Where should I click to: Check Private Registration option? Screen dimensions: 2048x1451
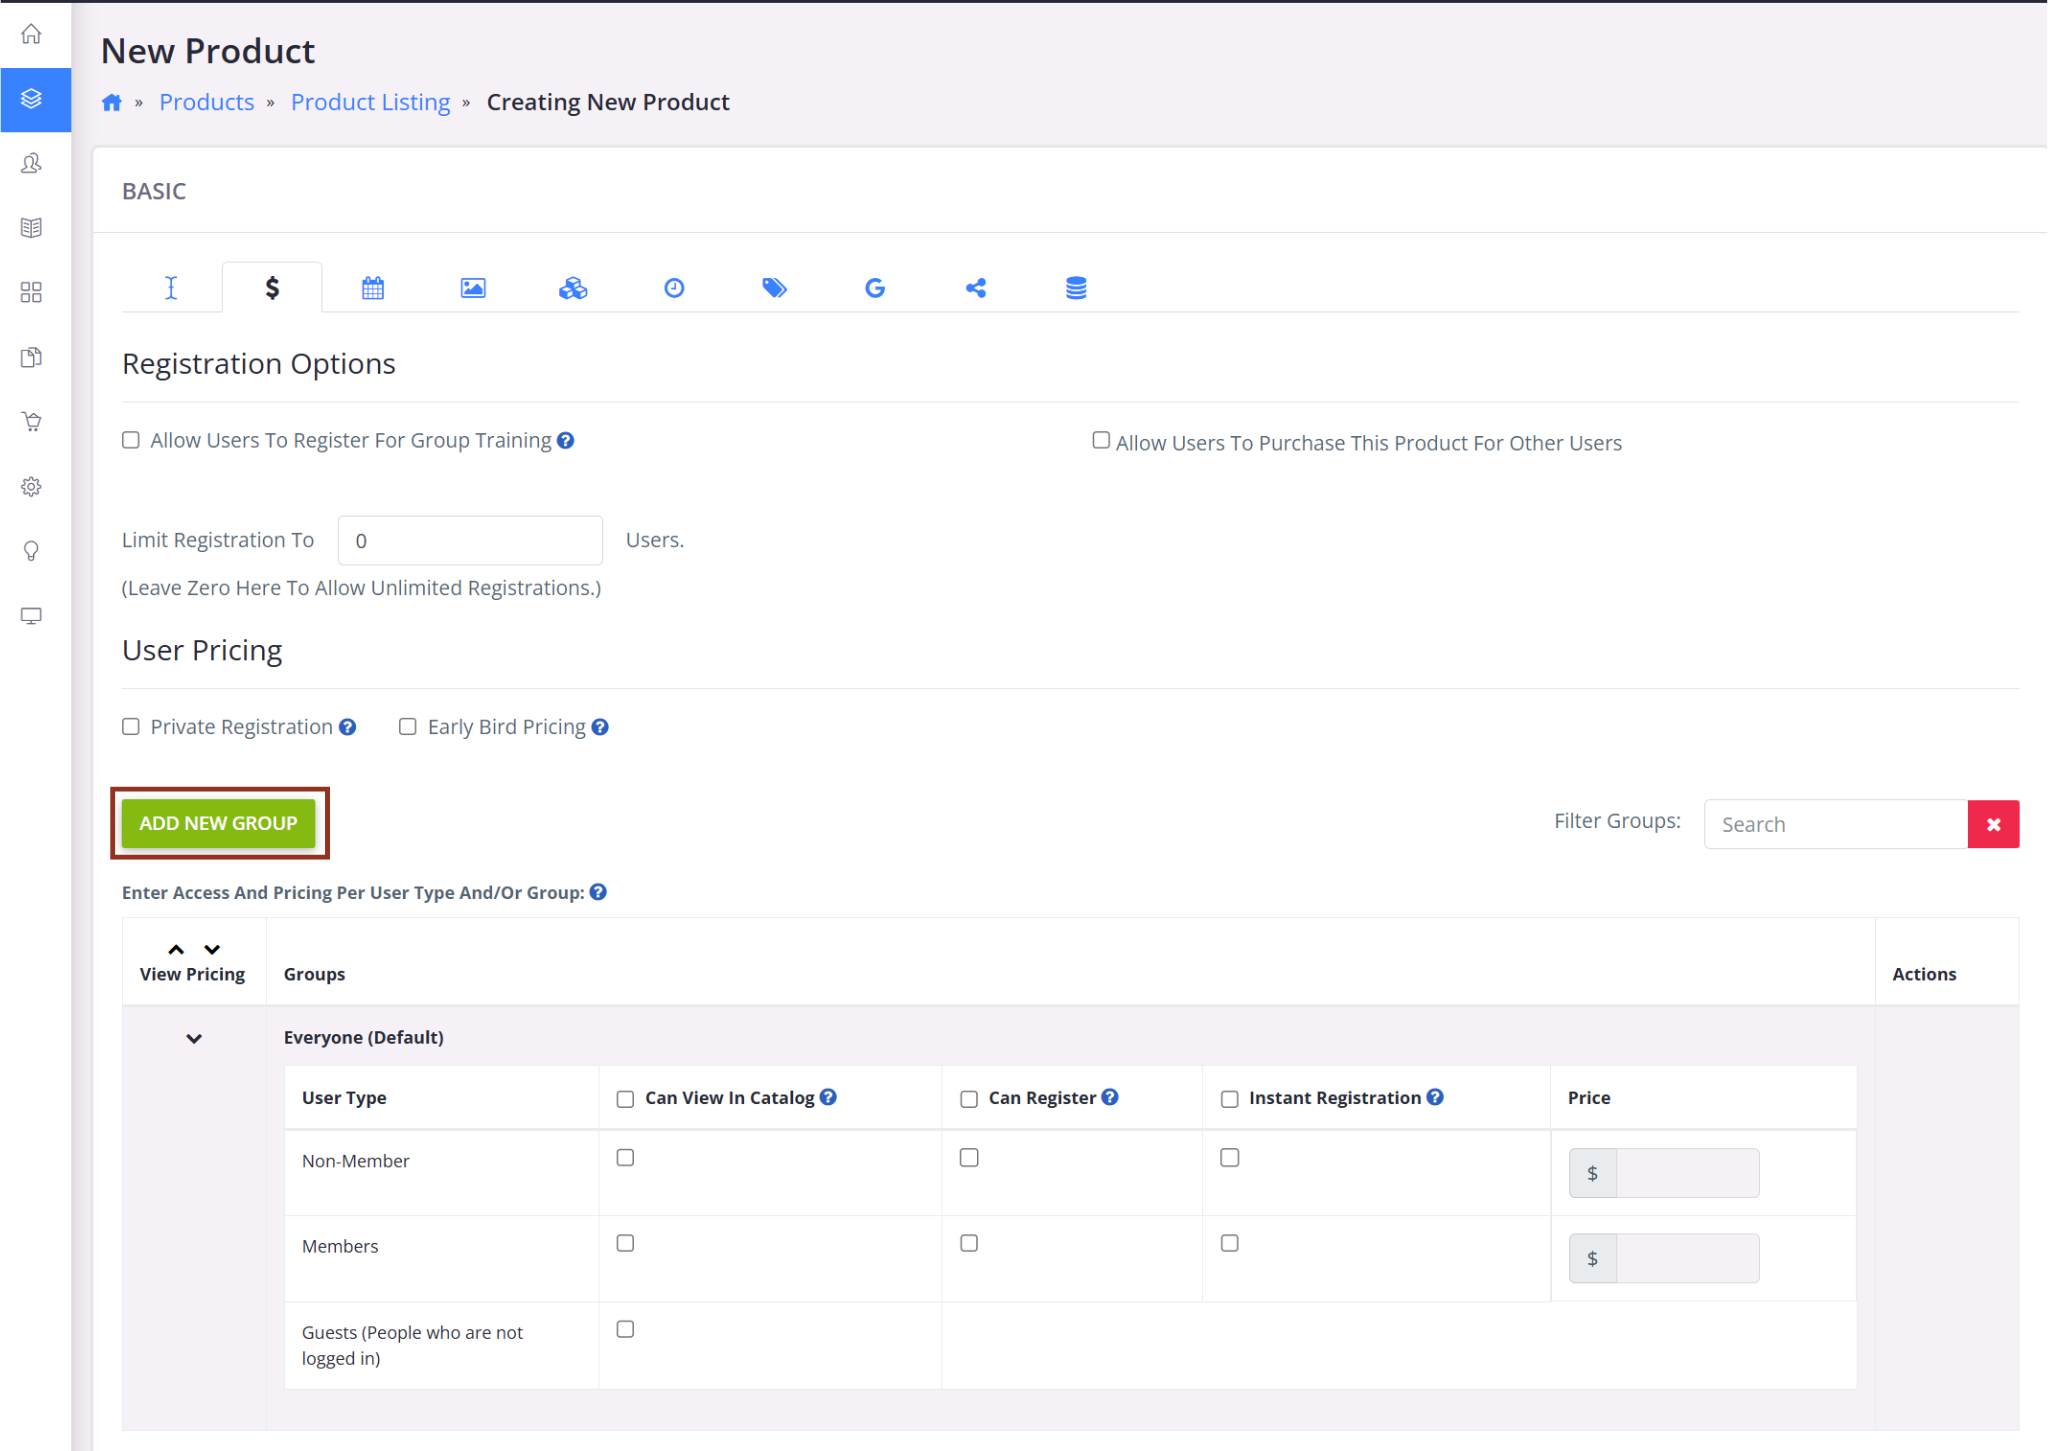point(131,727)
